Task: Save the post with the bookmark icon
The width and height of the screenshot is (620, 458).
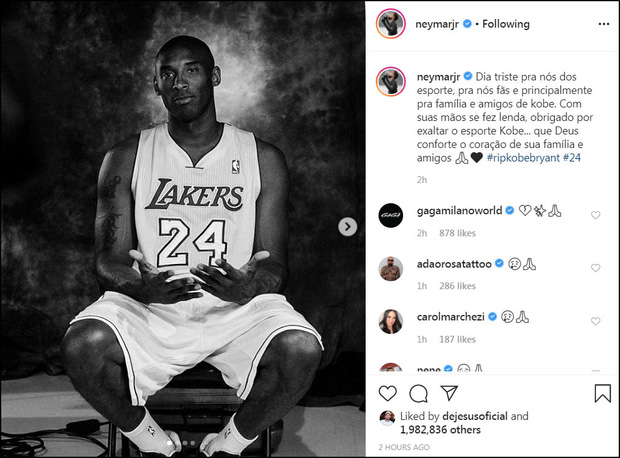Action: coord(602,394)
